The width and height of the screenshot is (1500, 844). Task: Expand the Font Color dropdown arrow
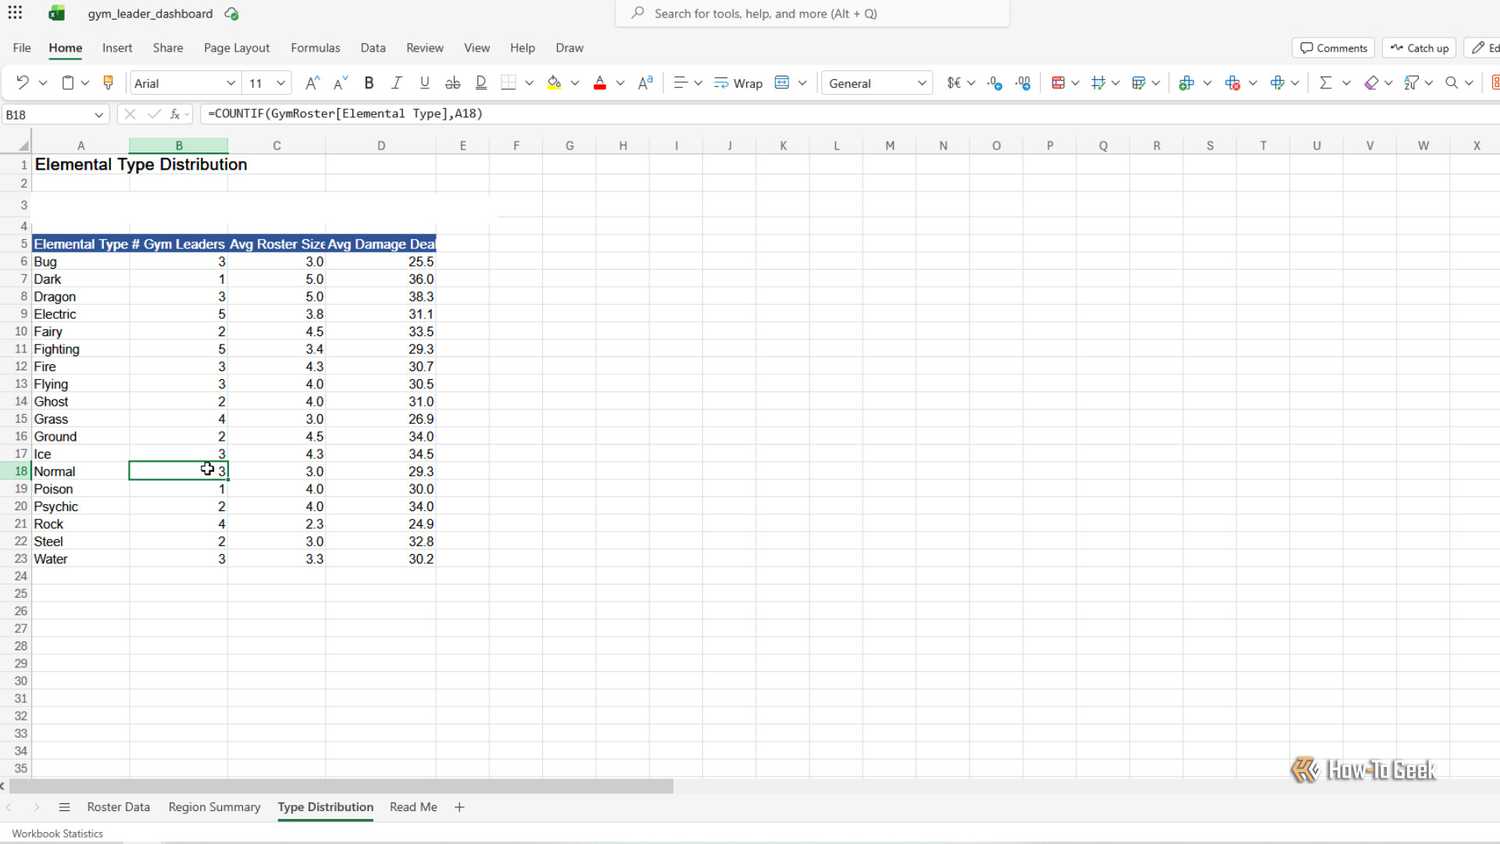pyautogui.click(x=620, y=83)
